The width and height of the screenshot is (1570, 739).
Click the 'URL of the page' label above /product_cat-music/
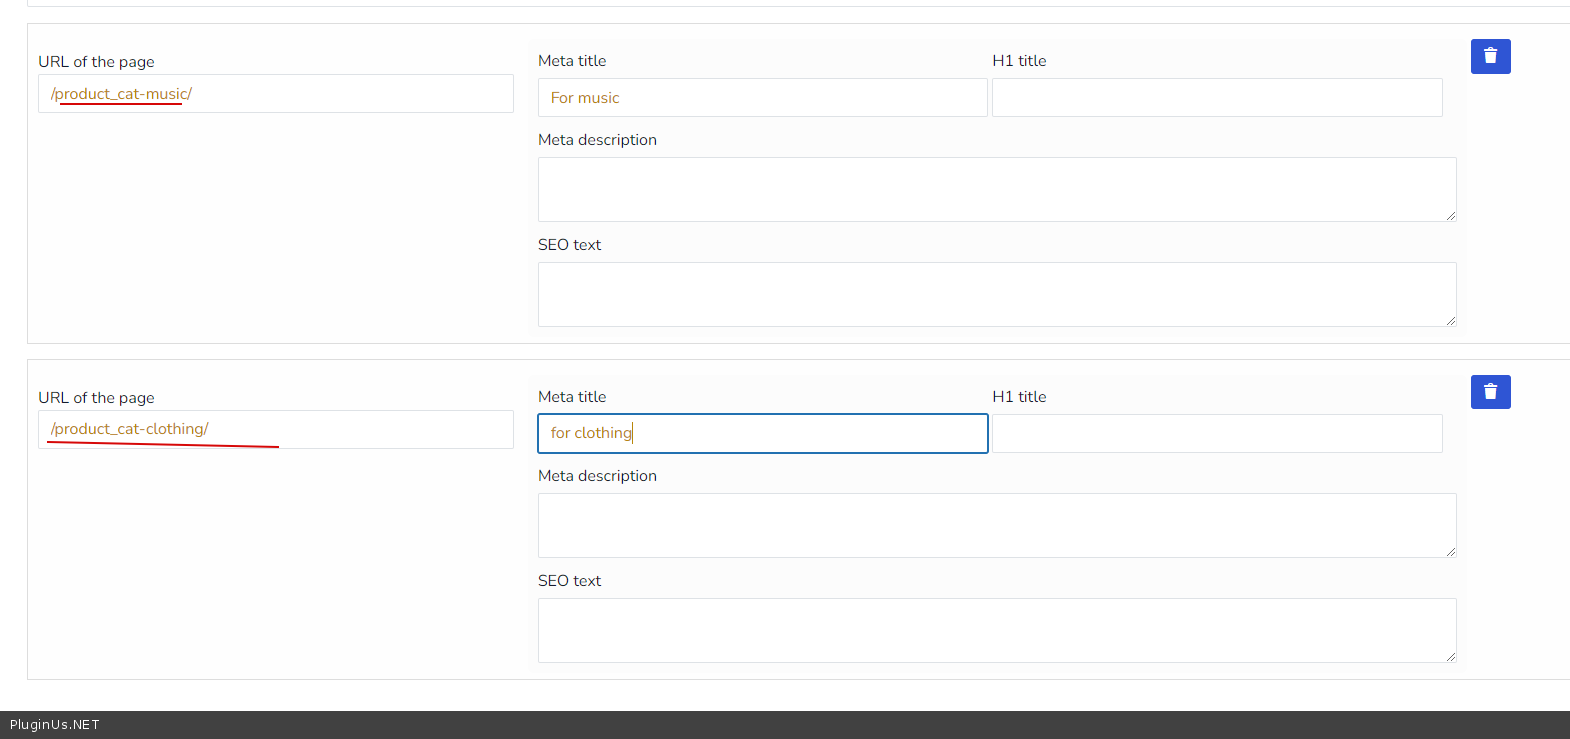tap(96, 62)
